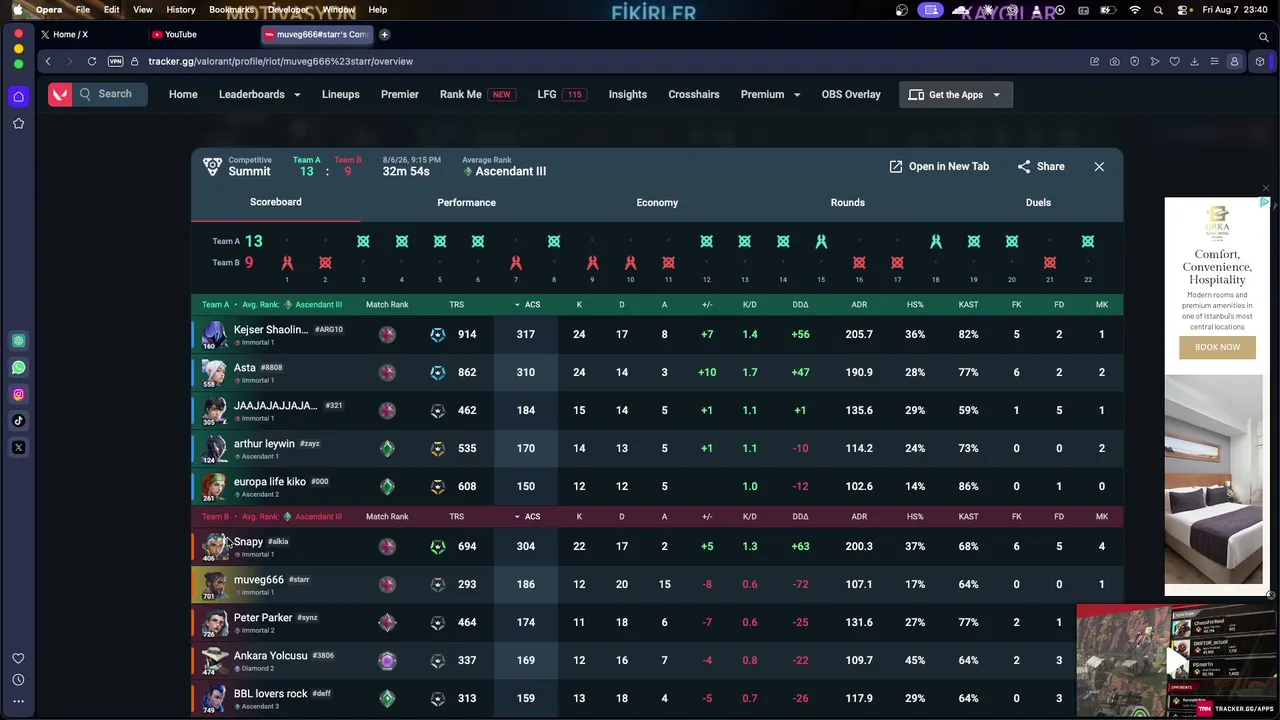
Task: Open a new tab with the plus button
Action: (x=384, y=34)
